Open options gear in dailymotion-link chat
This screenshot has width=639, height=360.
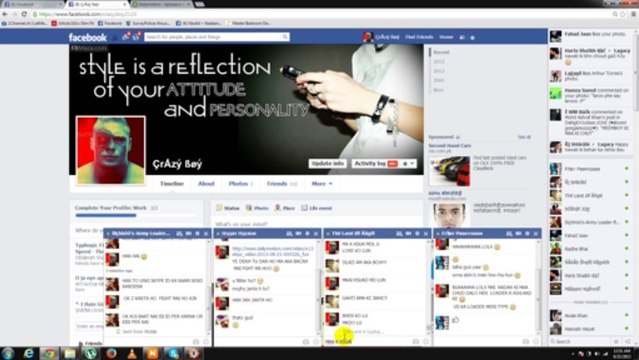308,234
